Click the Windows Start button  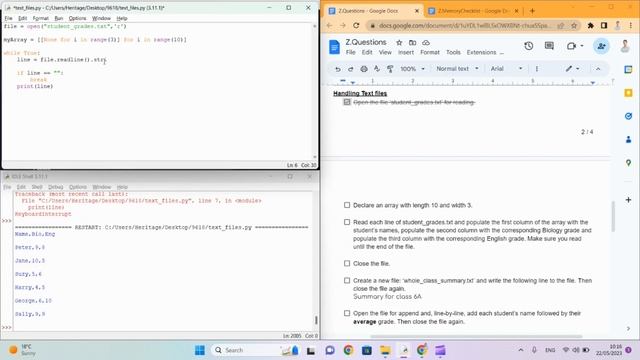click(200, 350)
